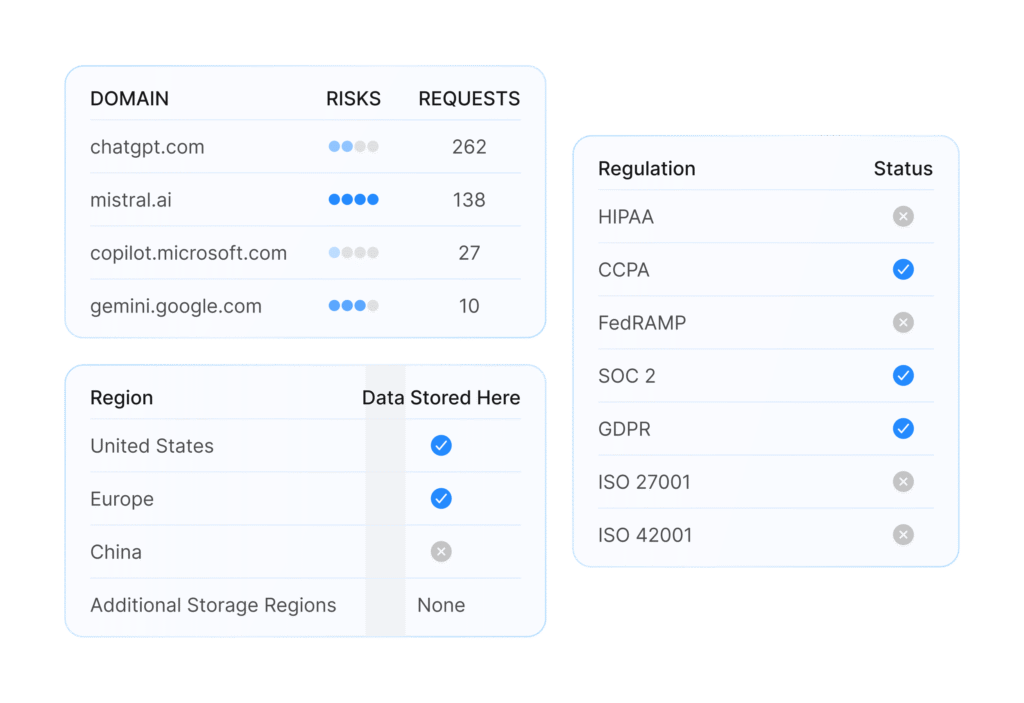The height and width of the screenshot is (703, 1024).
Task: Click the FedRAMP gray X status icon
Action: (903, 323)
